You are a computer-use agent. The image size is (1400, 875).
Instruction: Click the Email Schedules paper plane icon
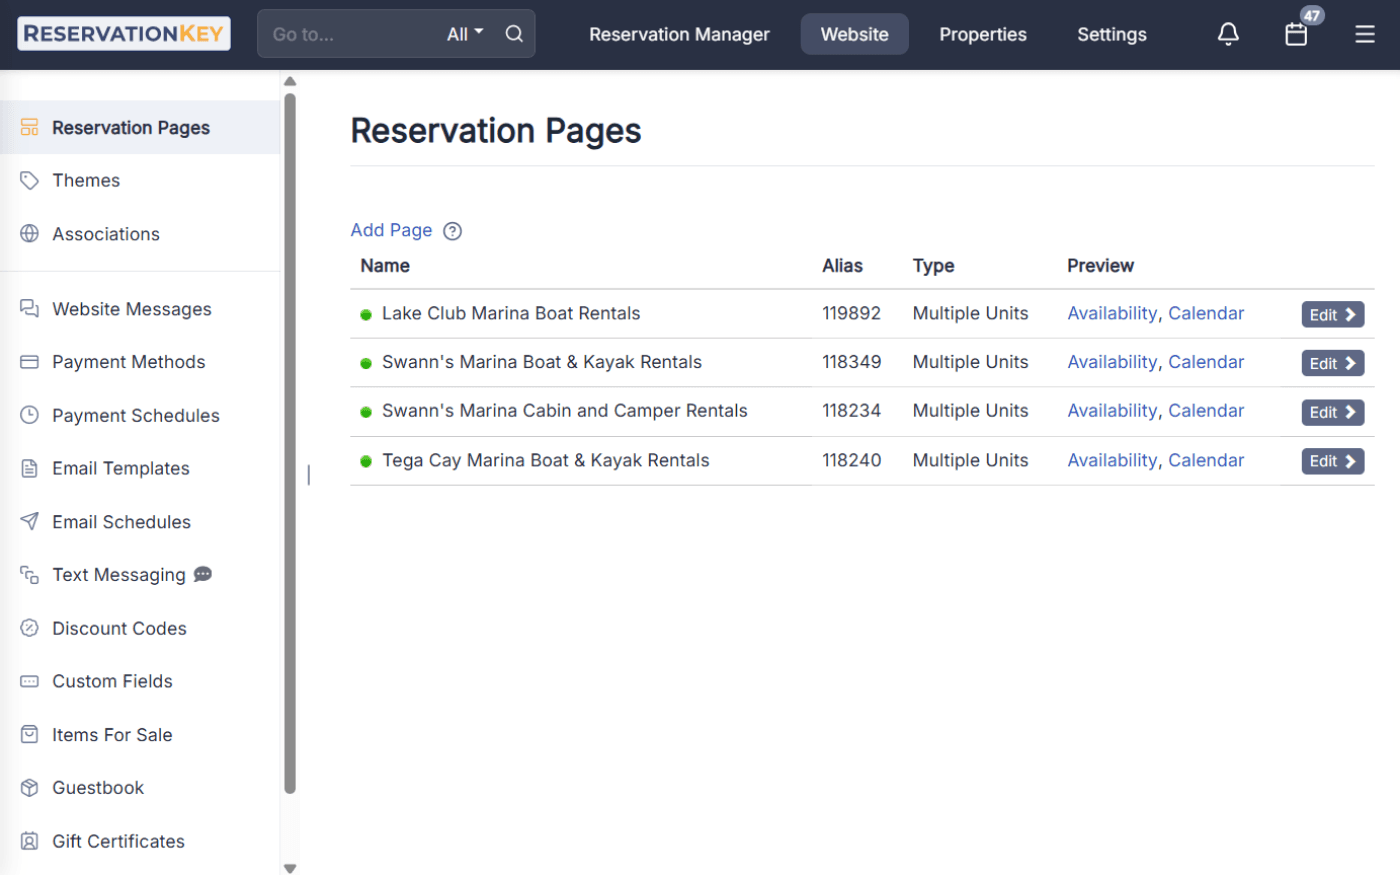pos(30,521)
